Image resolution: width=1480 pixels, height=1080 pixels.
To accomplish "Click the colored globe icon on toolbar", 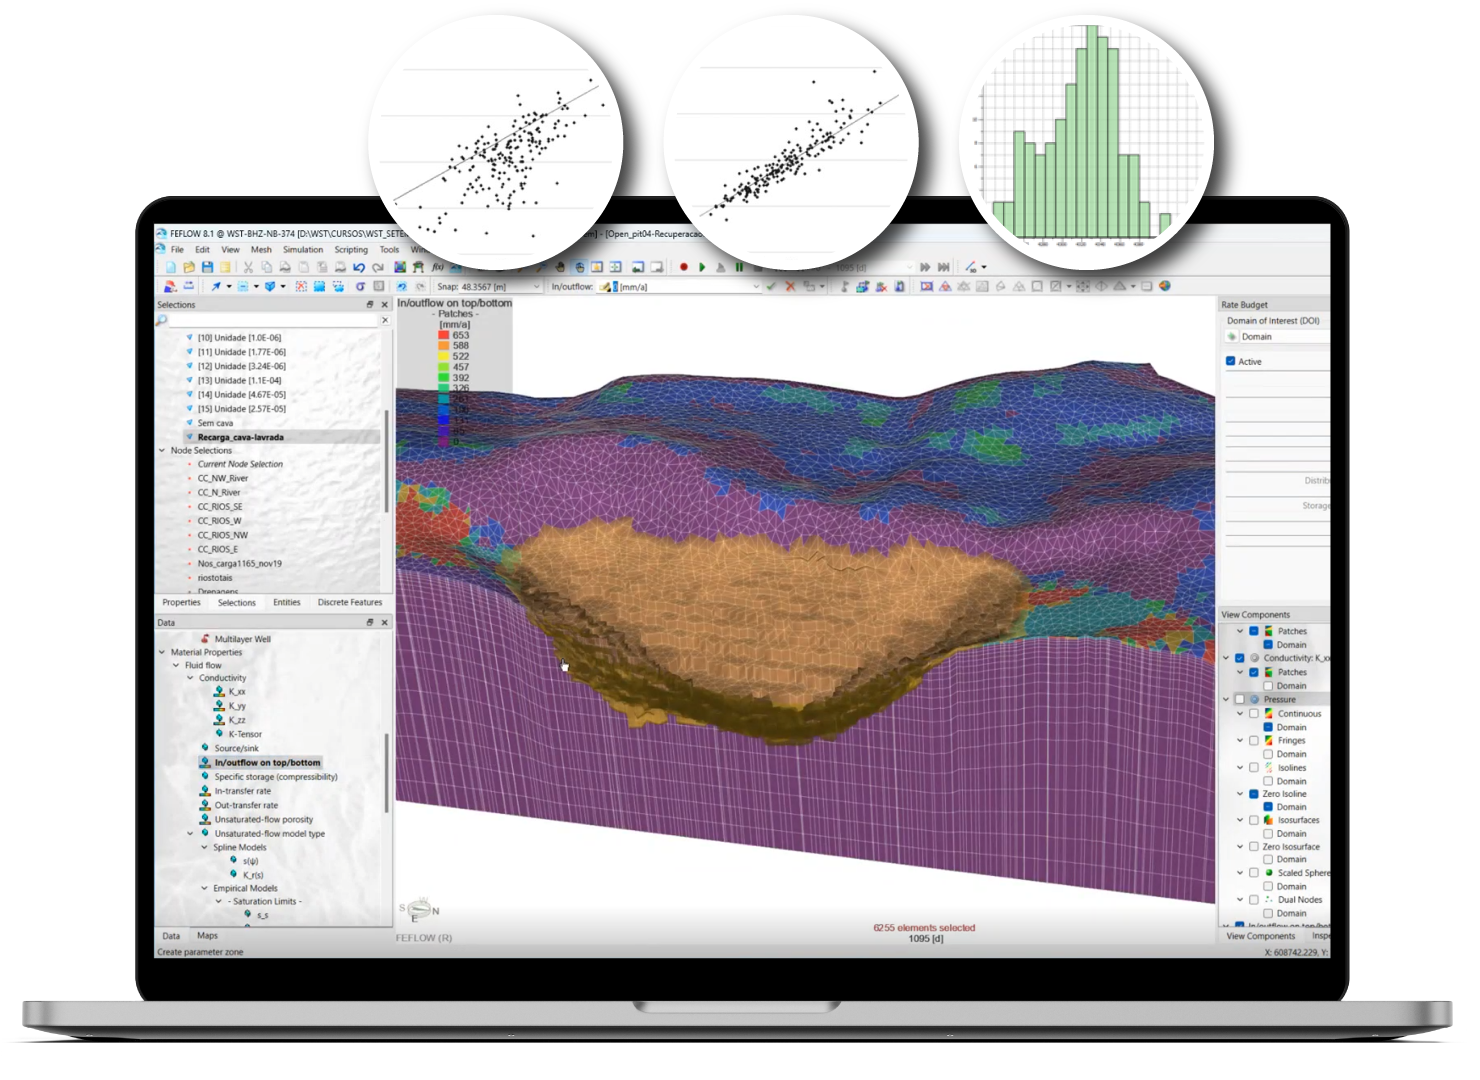I will (x=1164, y=286).
